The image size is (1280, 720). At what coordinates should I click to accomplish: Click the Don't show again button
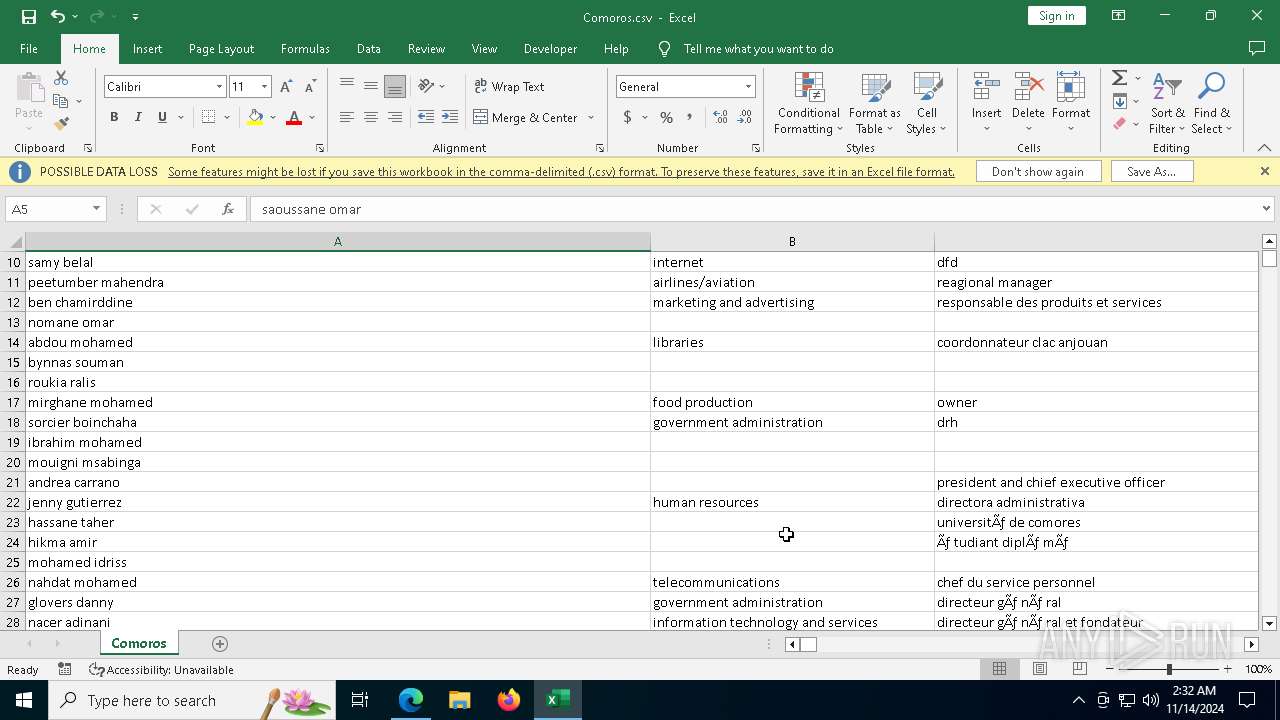click(1038, 171)
